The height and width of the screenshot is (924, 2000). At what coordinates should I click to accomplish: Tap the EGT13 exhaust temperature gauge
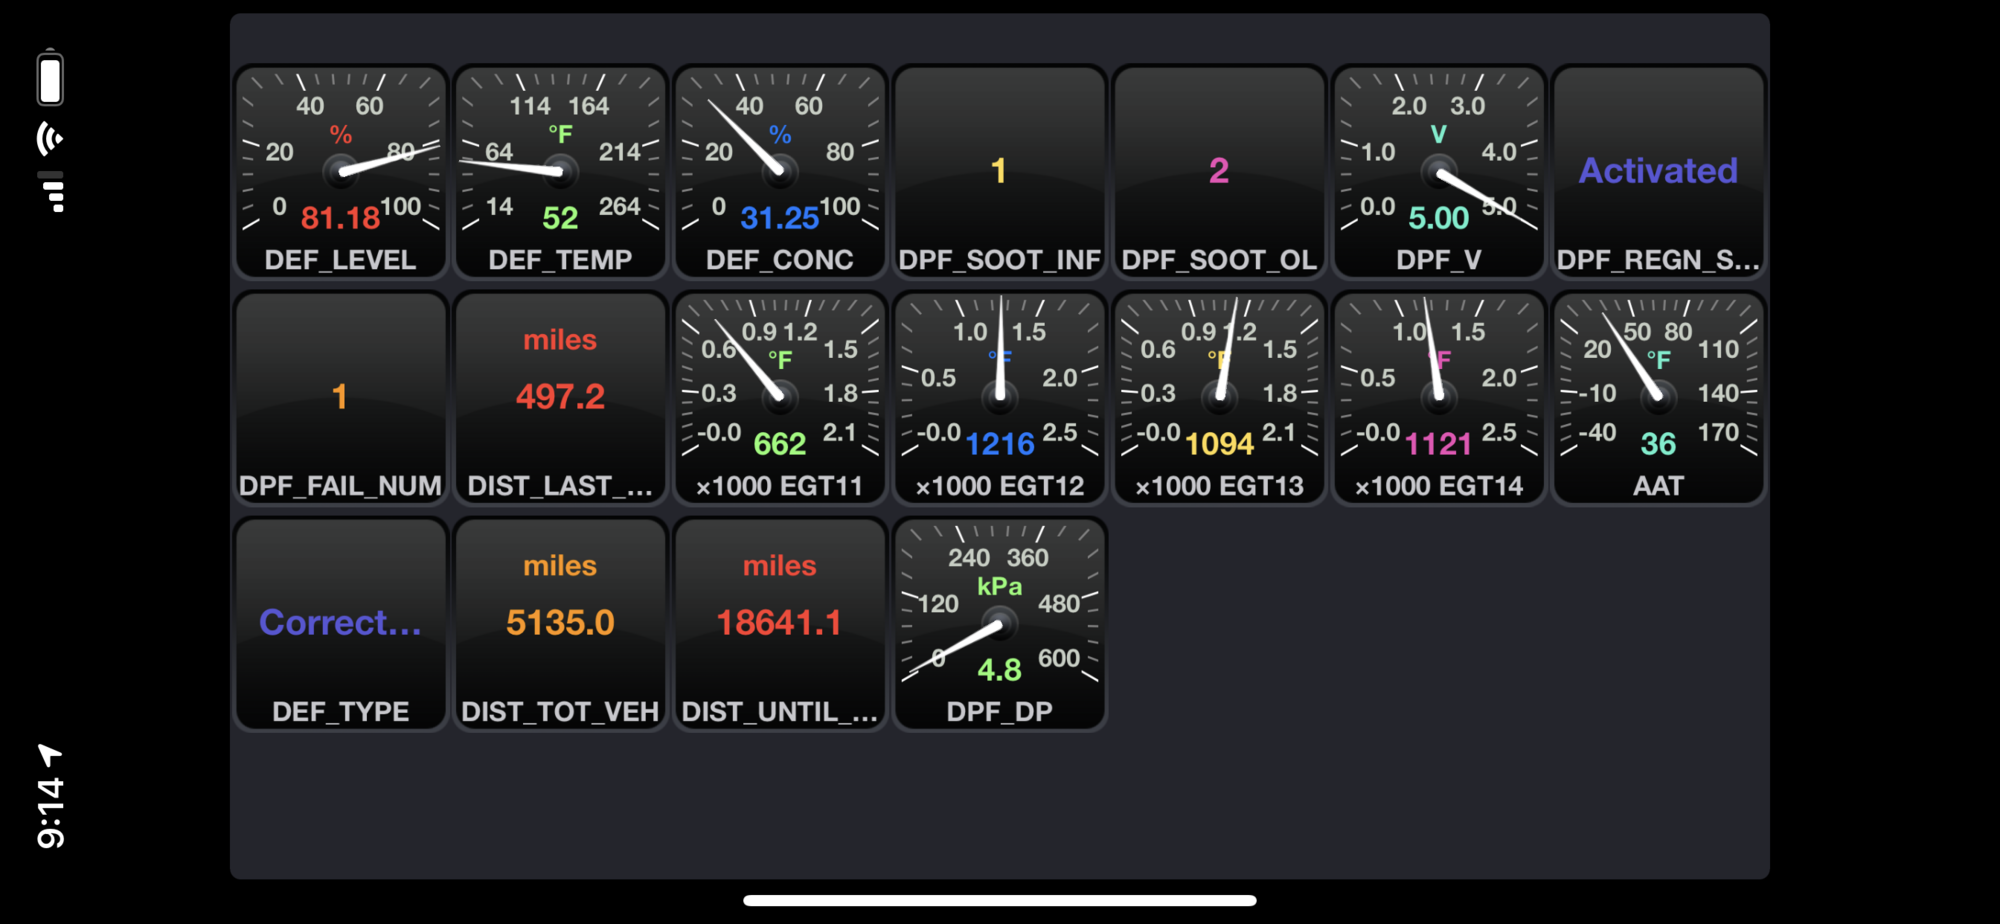(x=1219, y=397)
